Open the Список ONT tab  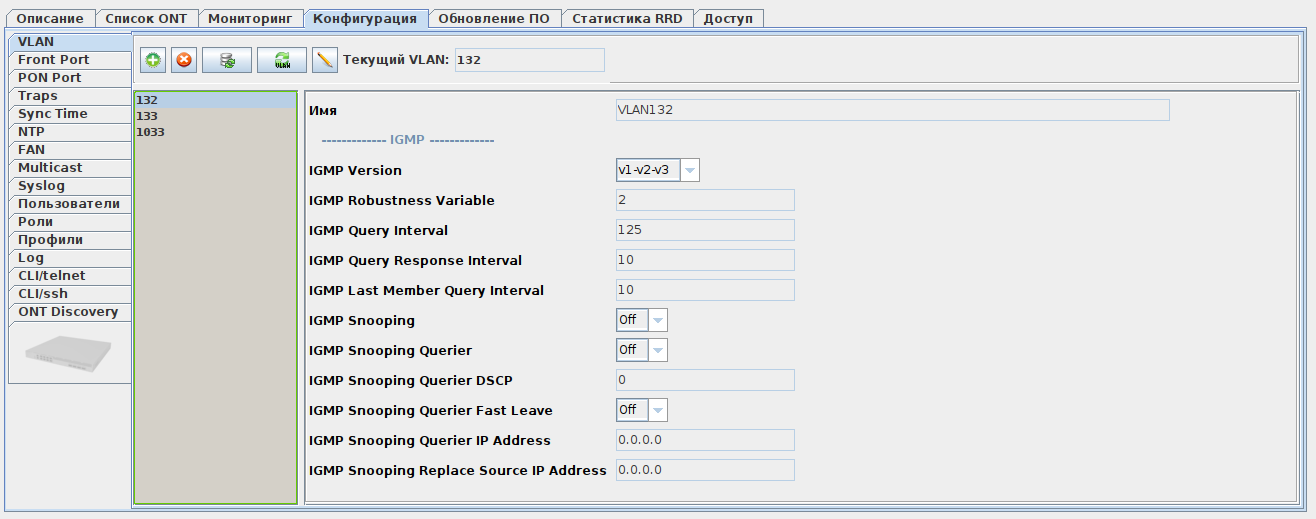[x=146, y=18]
